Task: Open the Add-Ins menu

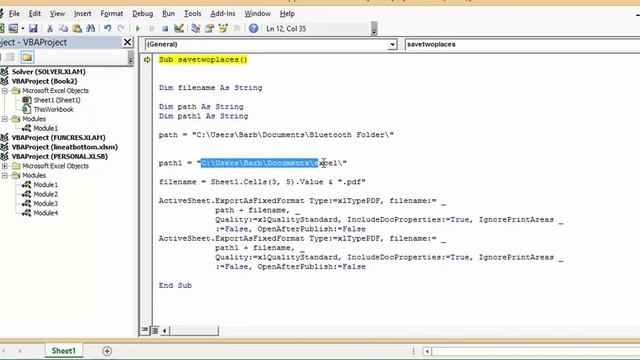Action: coord(223,13)
